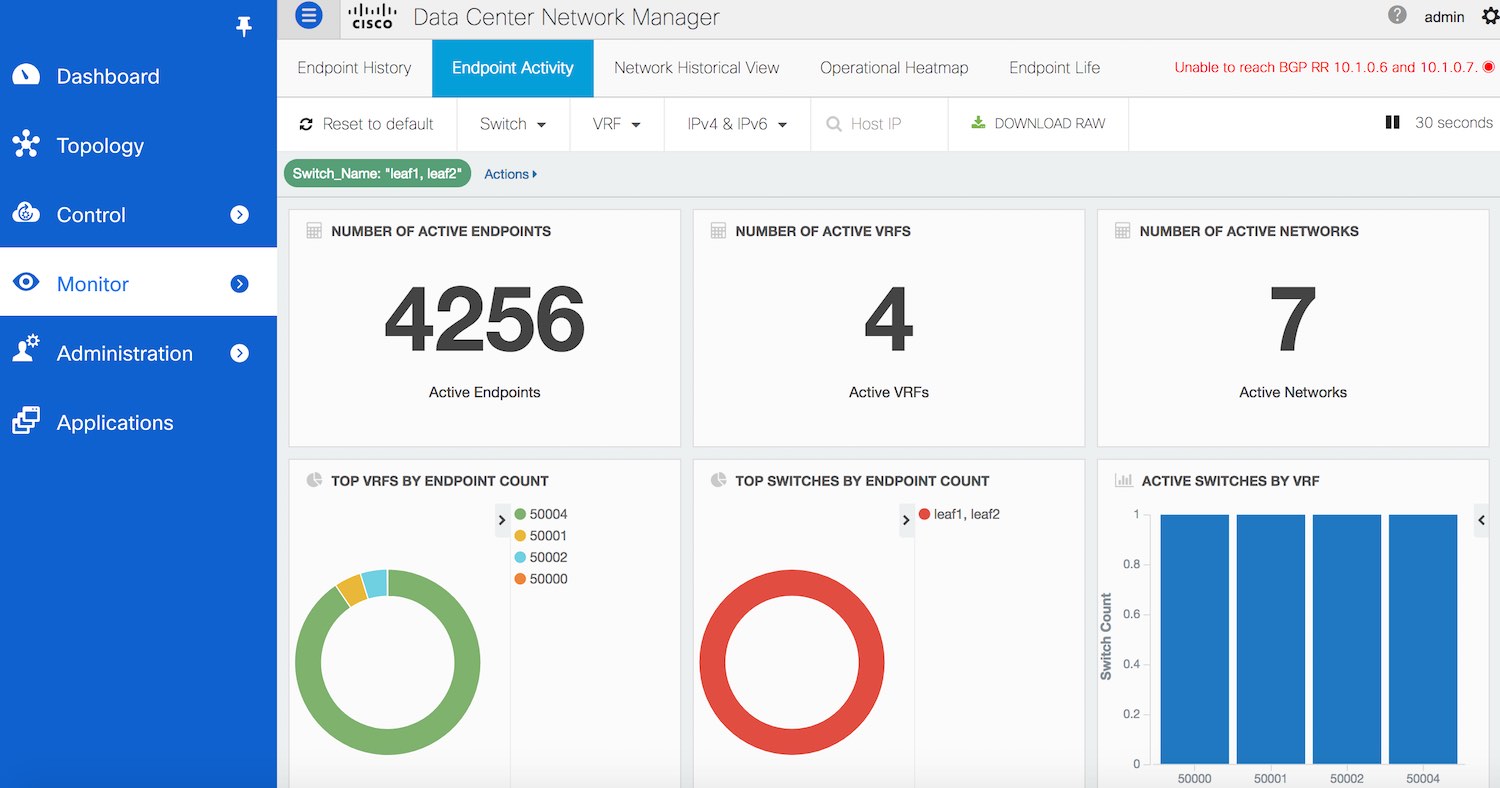Pause the 30 seconds auto-refresh
This screenshot has width=1500, height=788.
pos(1392,123)
